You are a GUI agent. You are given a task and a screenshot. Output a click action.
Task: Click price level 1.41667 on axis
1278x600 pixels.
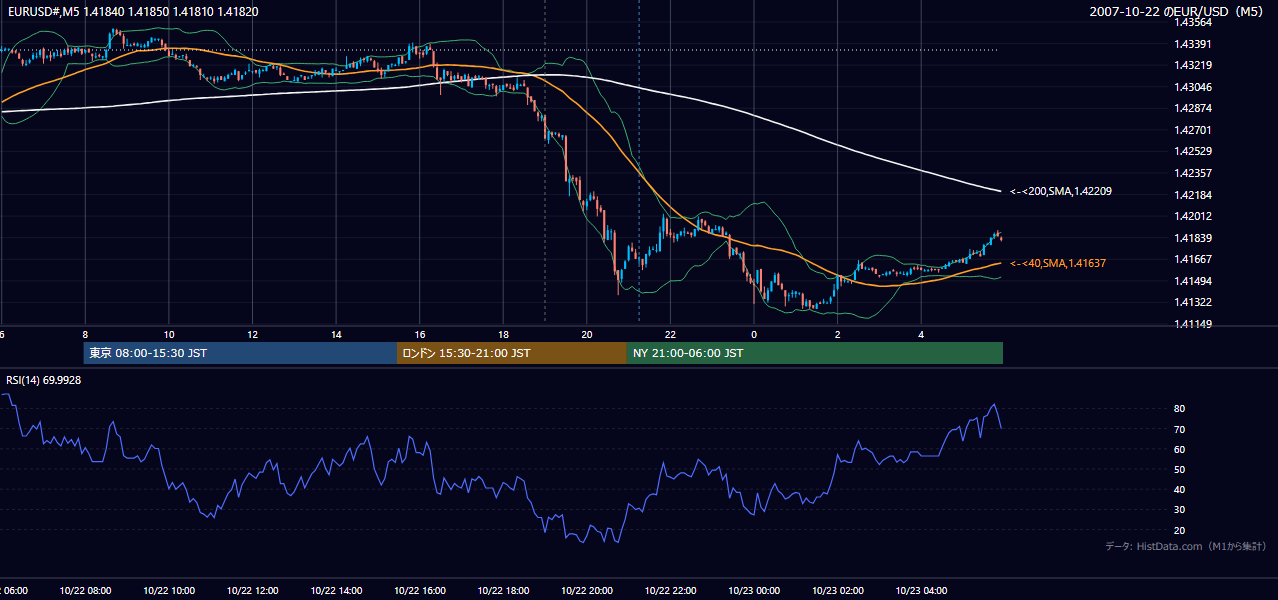click(x=1191, y=259)
